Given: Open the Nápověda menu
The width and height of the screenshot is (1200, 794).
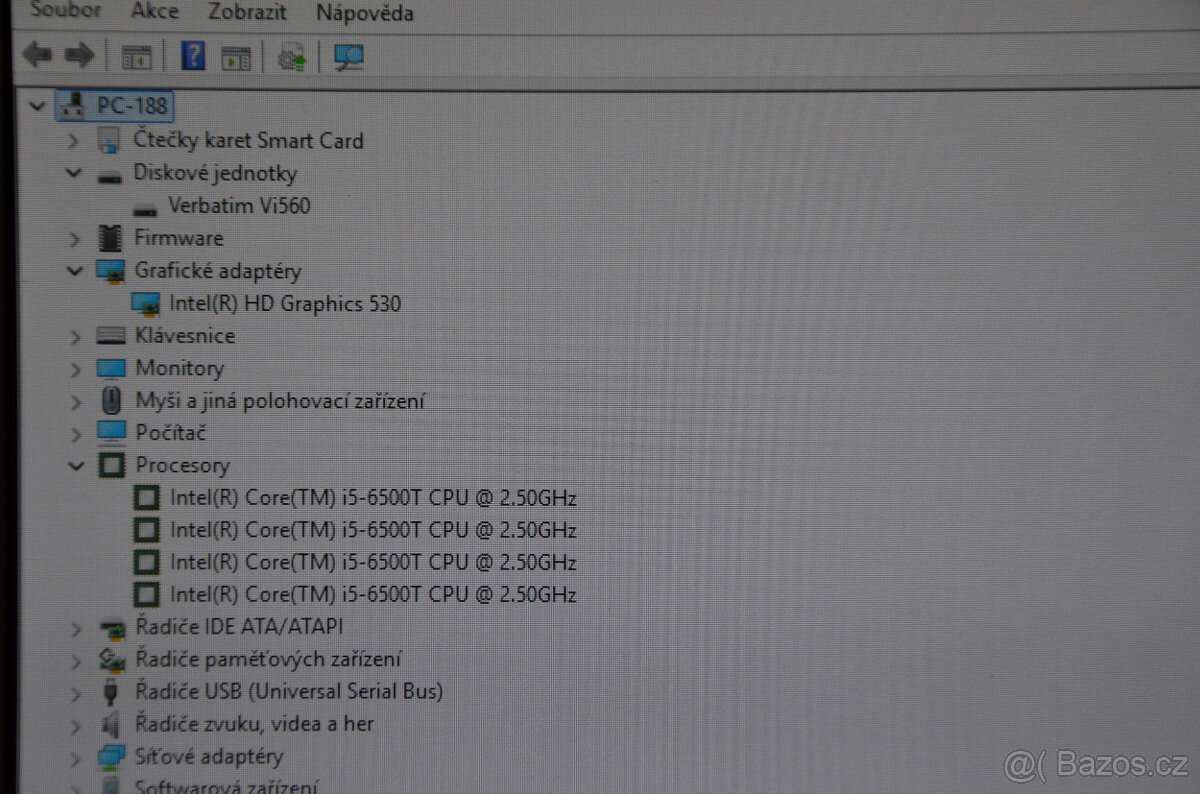Looking at the screenshot, I should 364,14.
